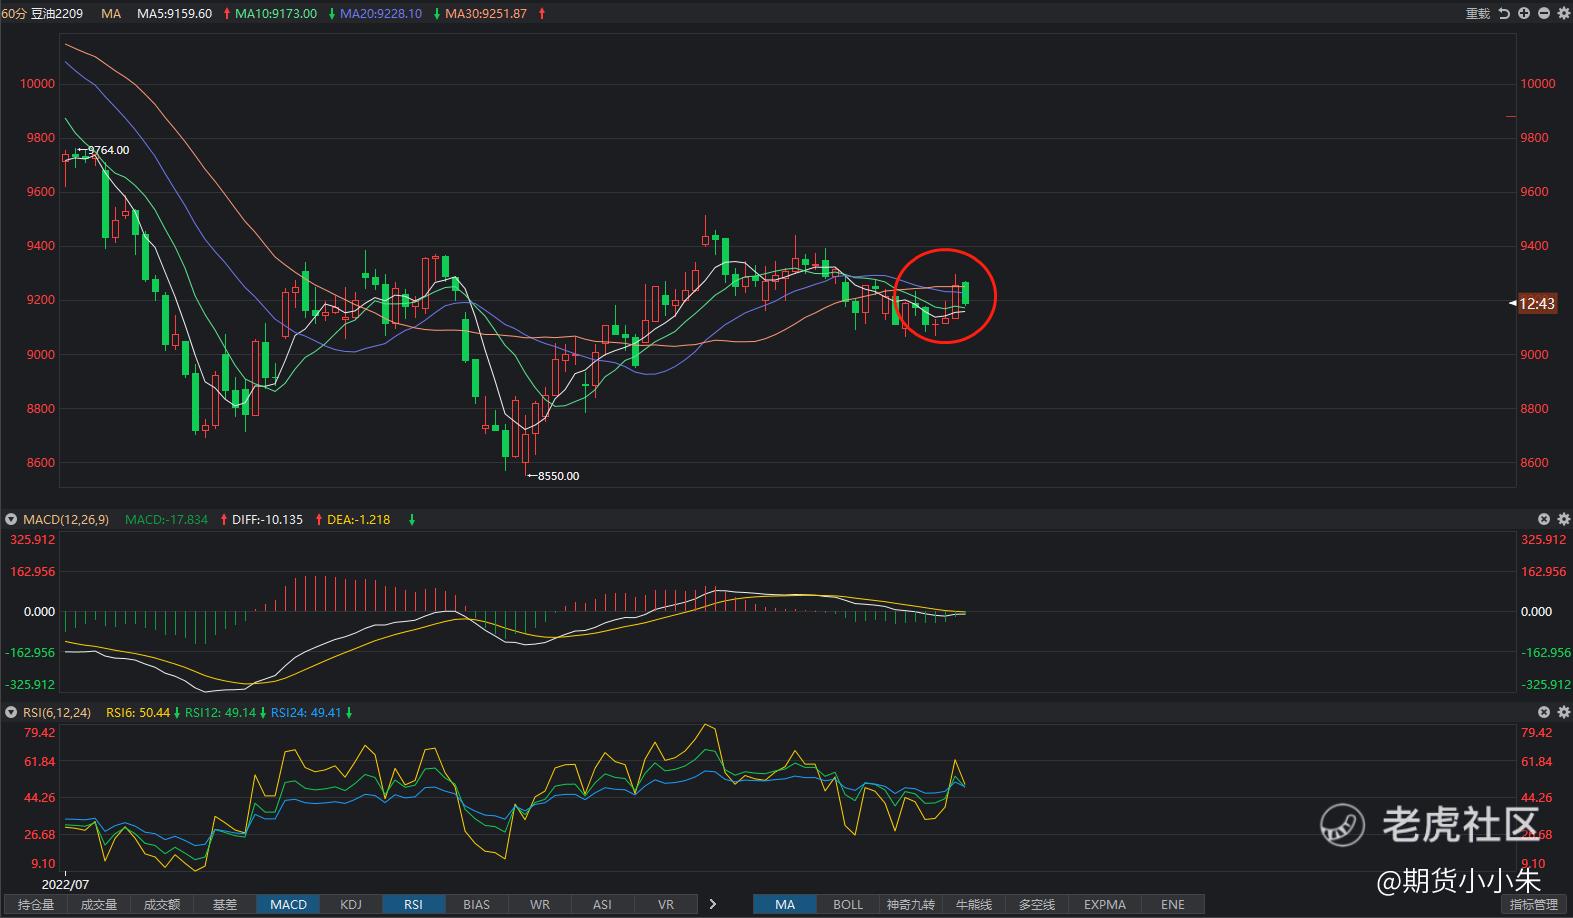Click the MA30:9251.87 value
1573x918 pixels.
(x=486, y=14)
